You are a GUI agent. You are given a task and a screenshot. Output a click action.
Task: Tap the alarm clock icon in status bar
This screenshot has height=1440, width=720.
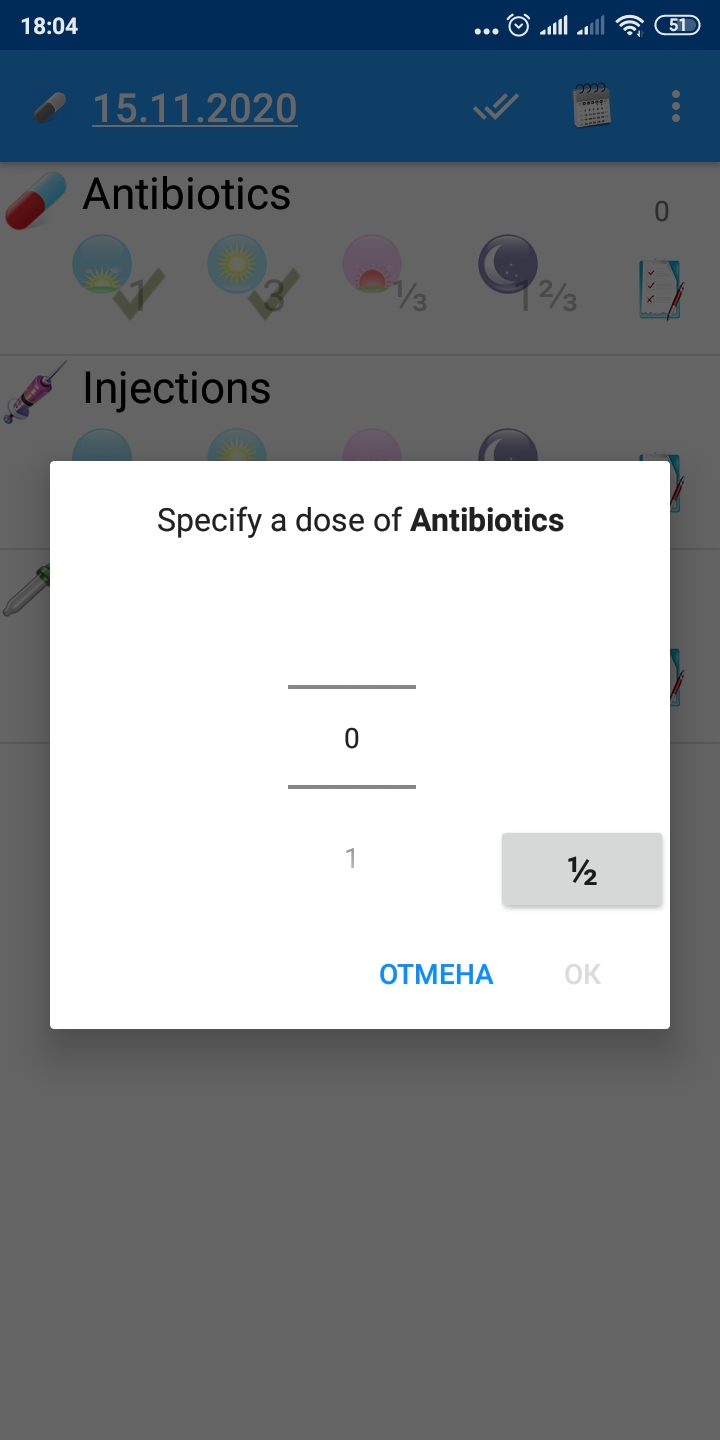[518, 26]
